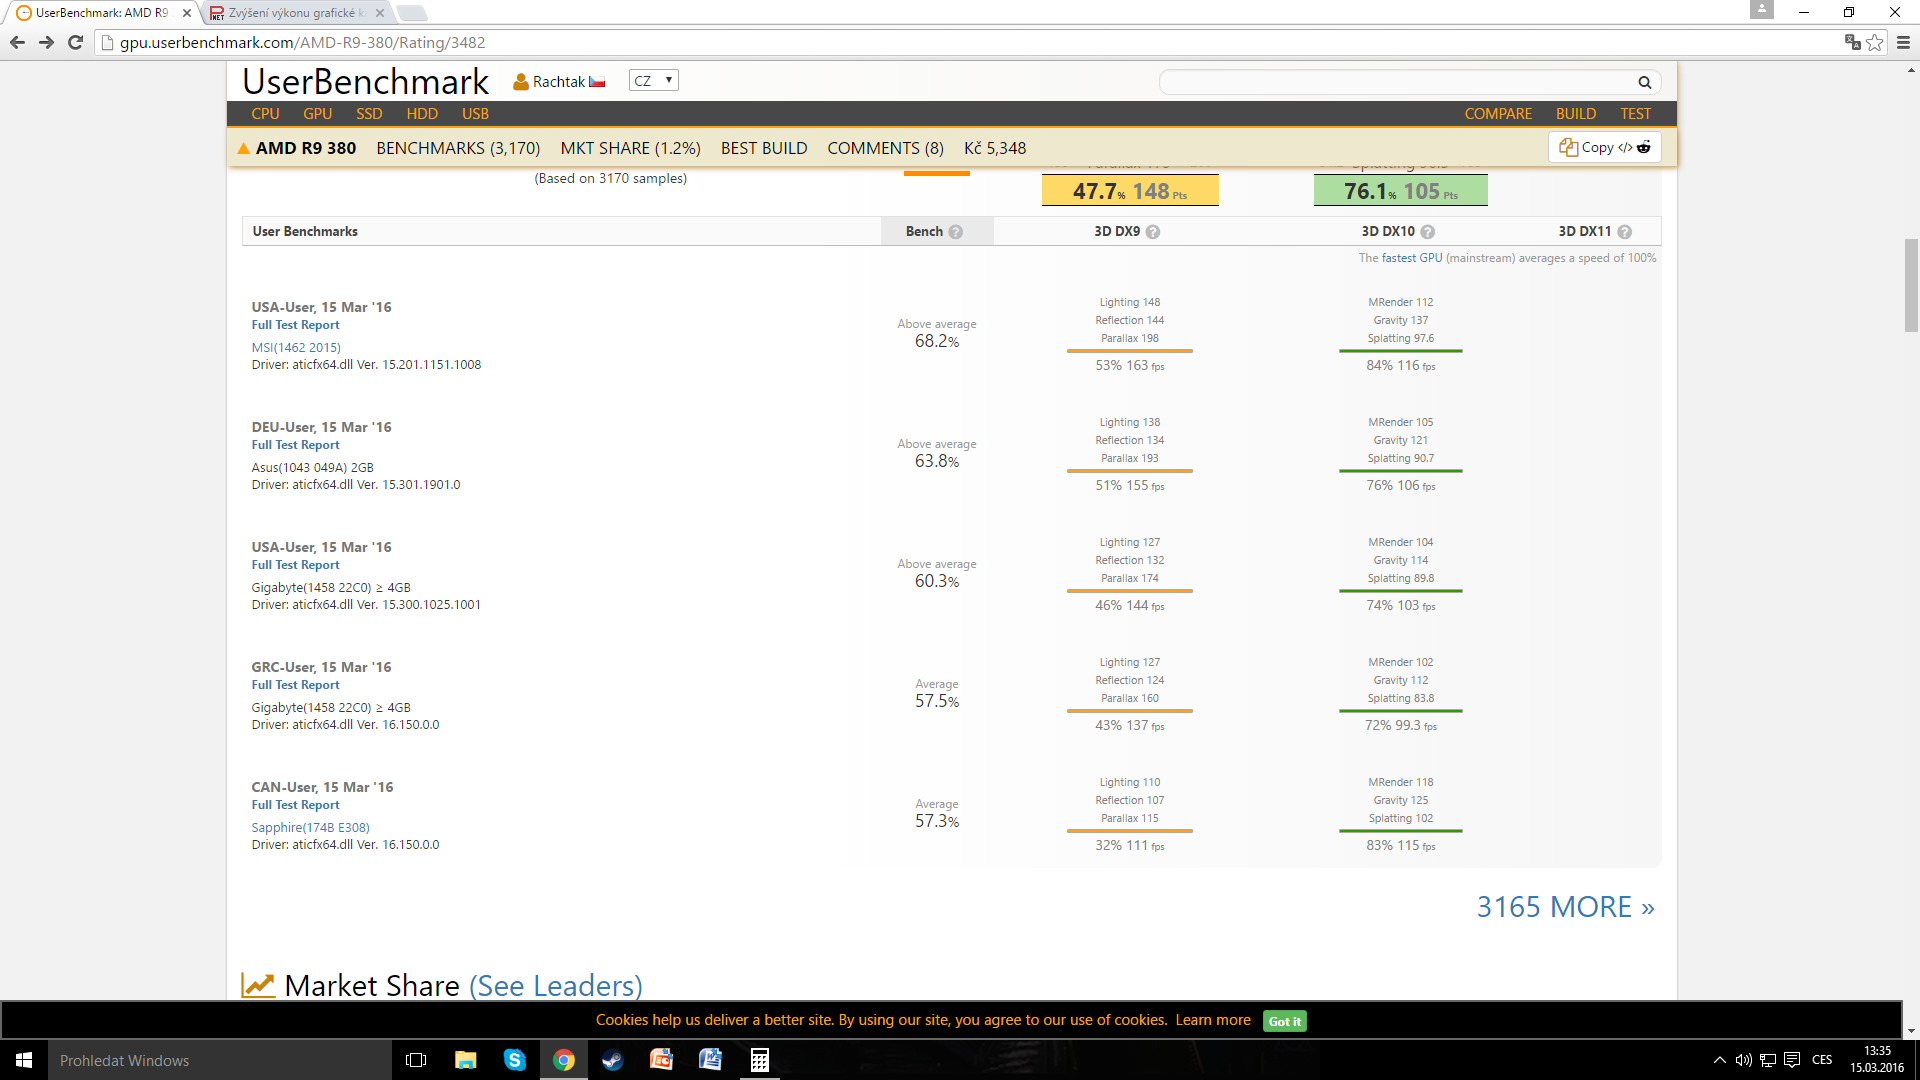The image size is (1920, 1080).
Task: Expand the system tray hidden icons chevron
Action: point(1719,1060)
